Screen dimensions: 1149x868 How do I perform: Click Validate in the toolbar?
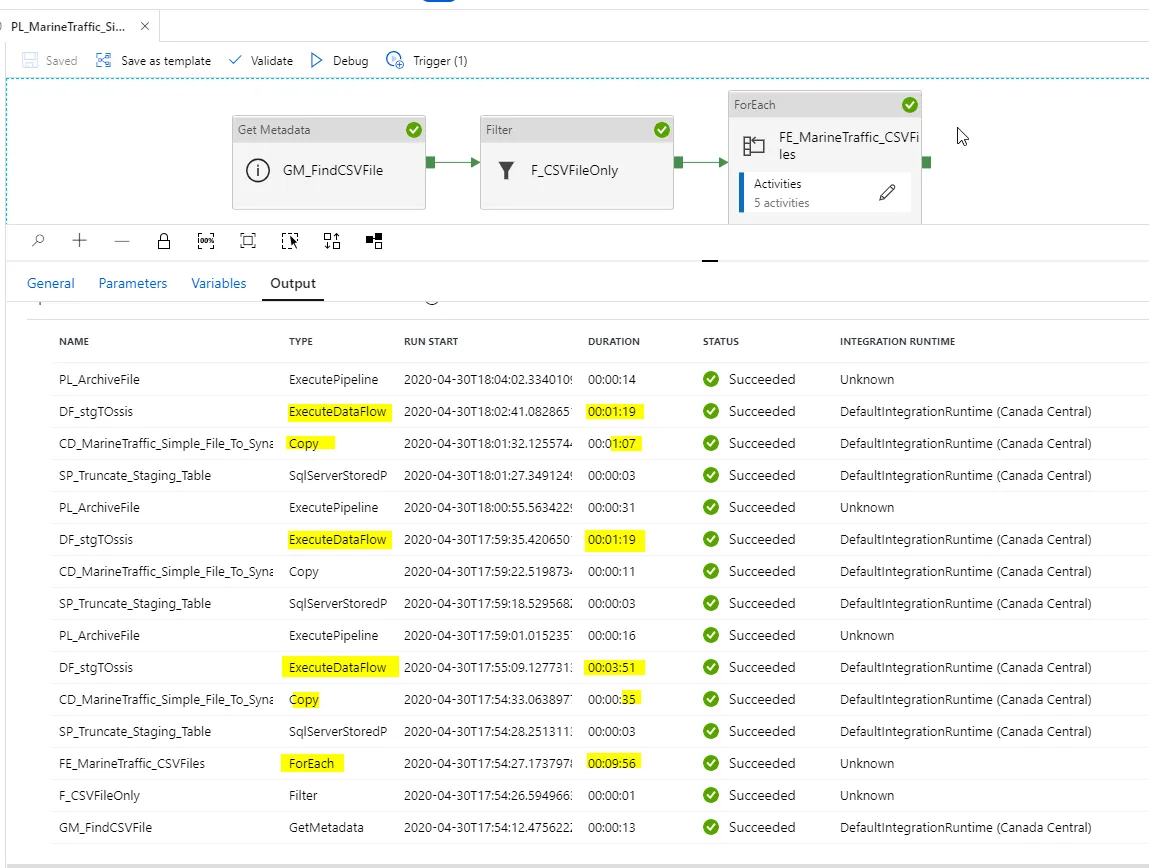pos(261,61)
